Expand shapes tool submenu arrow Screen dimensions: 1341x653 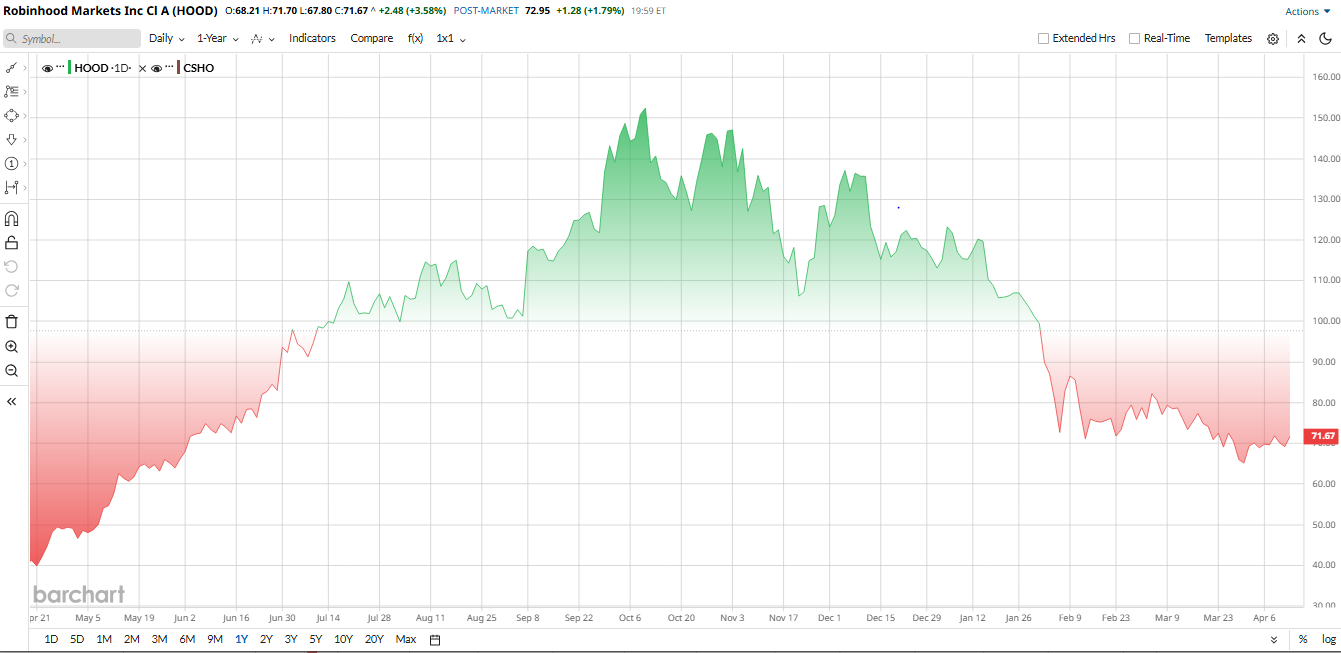pos(24,115)
